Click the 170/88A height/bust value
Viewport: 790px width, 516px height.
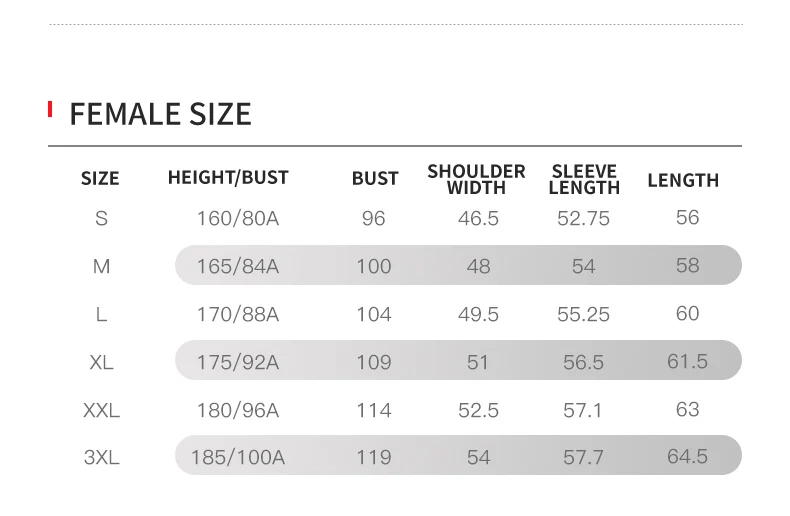237,314
